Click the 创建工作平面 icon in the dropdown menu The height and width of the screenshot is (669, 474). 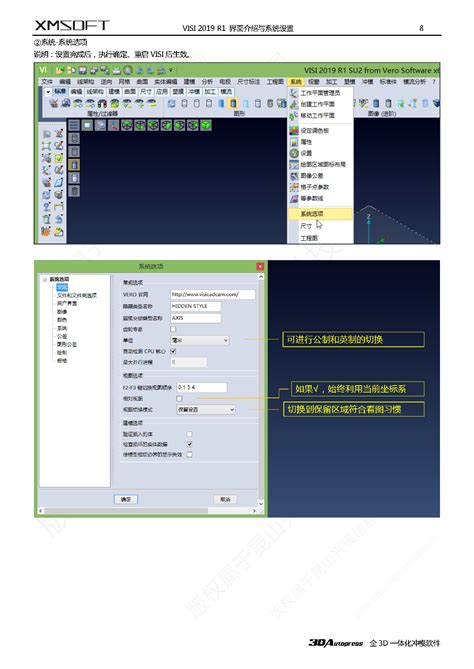coord(294,104)
